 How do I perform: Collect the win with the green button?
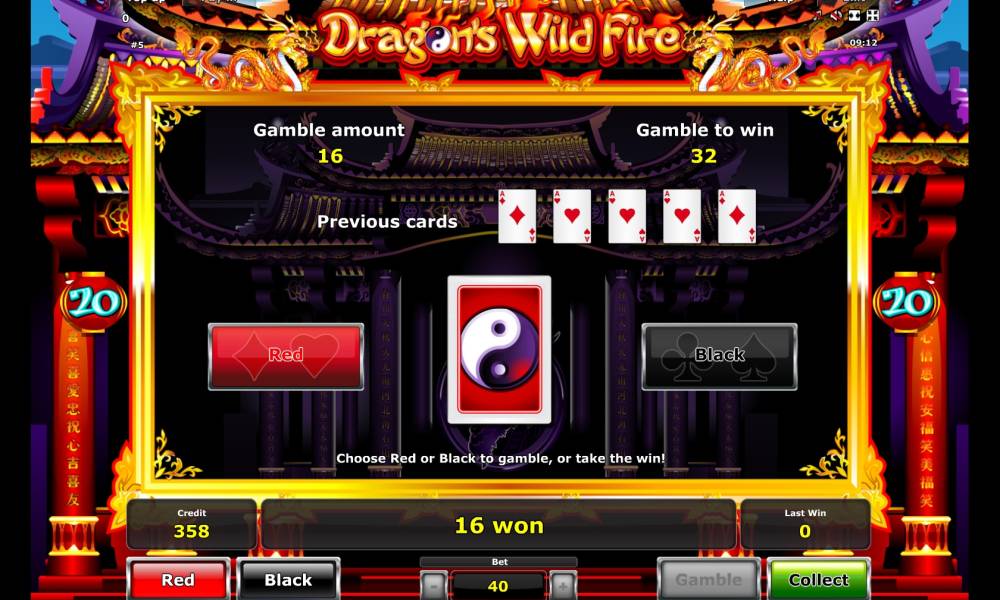(818, 579)
